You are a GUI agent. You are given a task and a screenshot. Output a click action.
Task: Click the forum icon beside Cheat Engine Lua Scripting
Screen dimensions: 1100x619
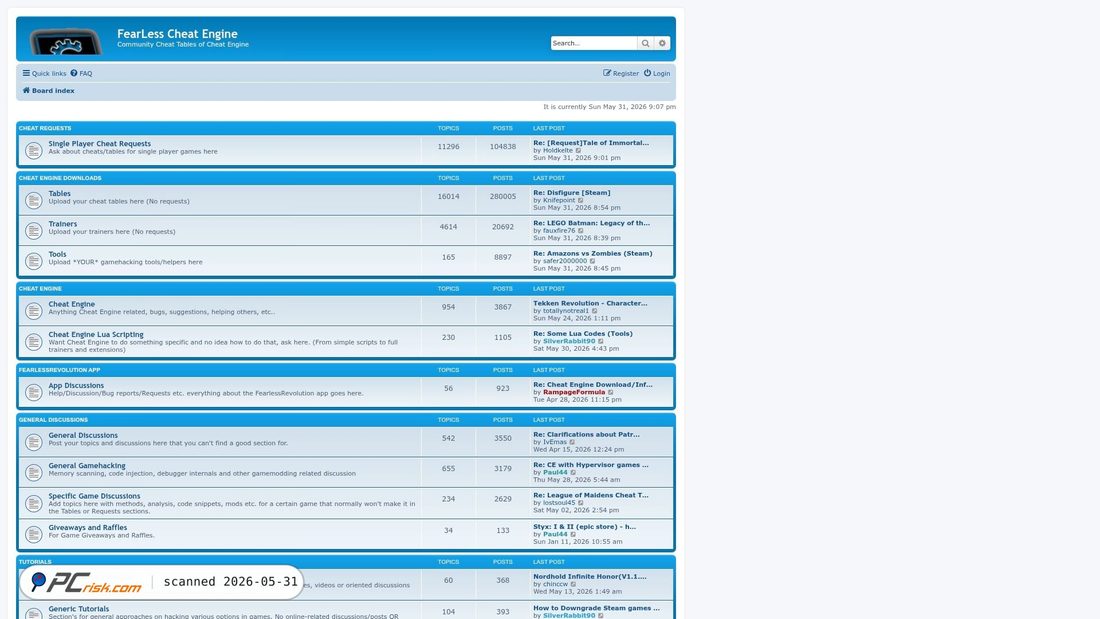(x=33, y=342)
